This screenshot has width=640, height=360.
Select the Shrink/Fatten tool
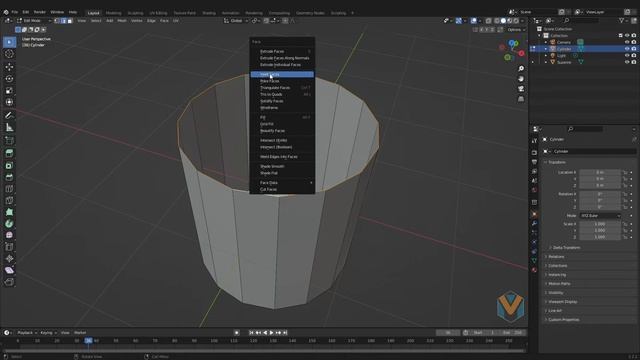point(9,258)
